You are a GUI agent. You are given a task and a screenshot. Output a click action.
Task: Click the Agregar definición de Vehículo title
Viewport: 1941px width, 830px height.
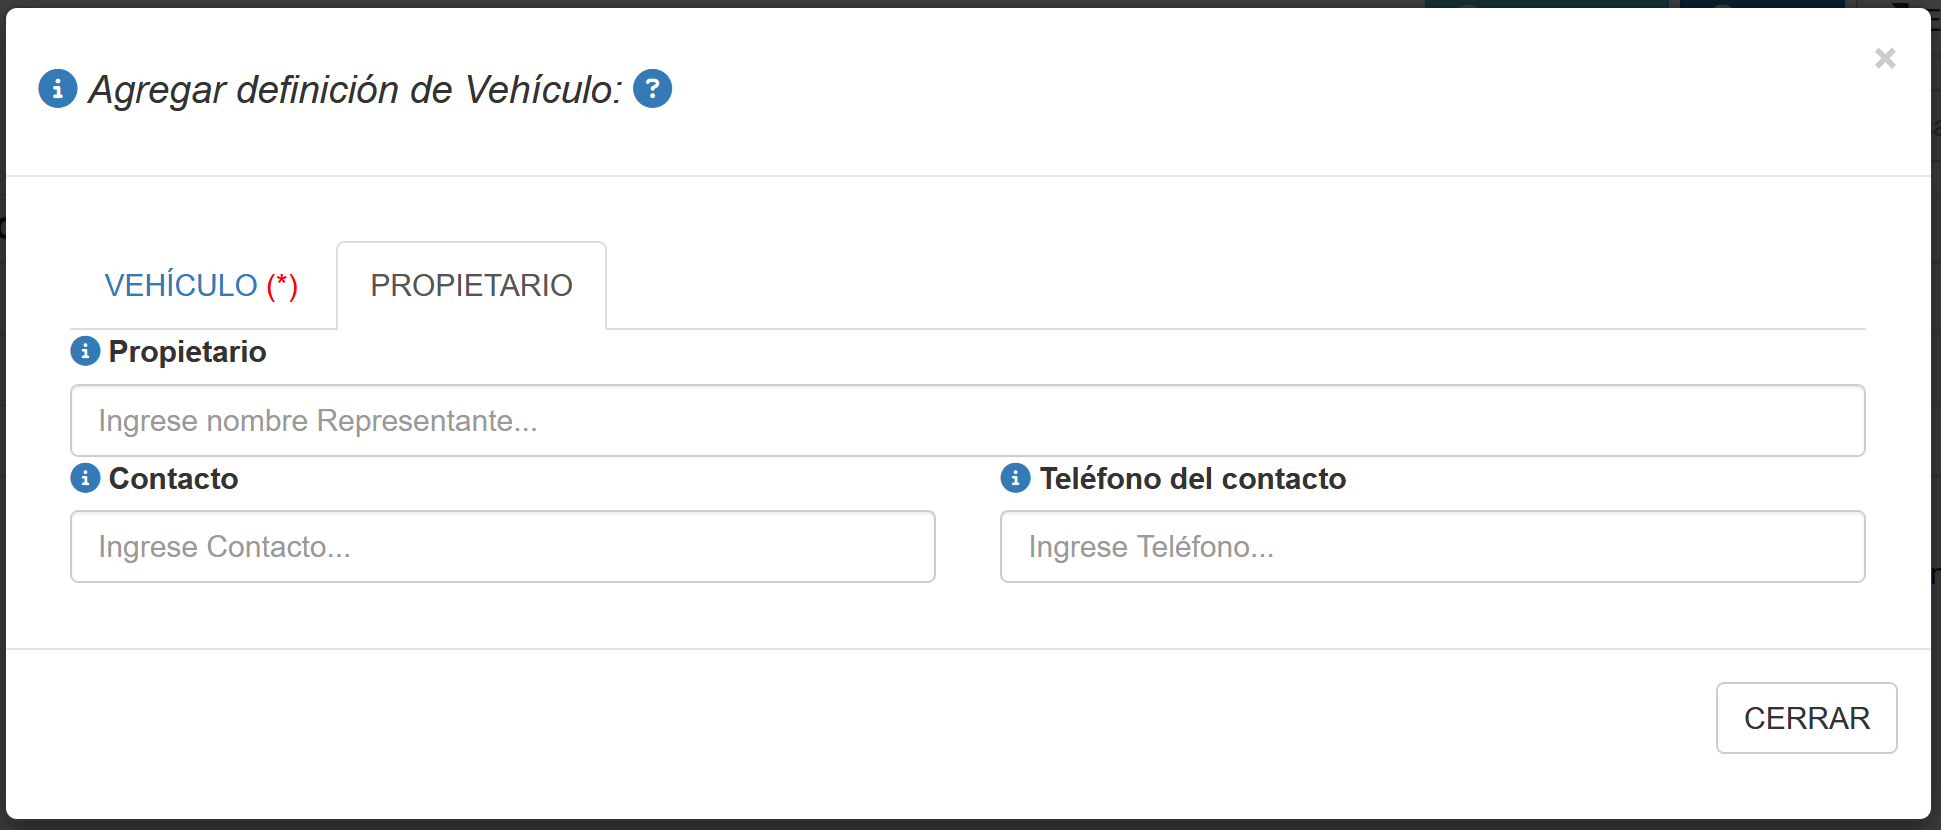click(355, 90)
